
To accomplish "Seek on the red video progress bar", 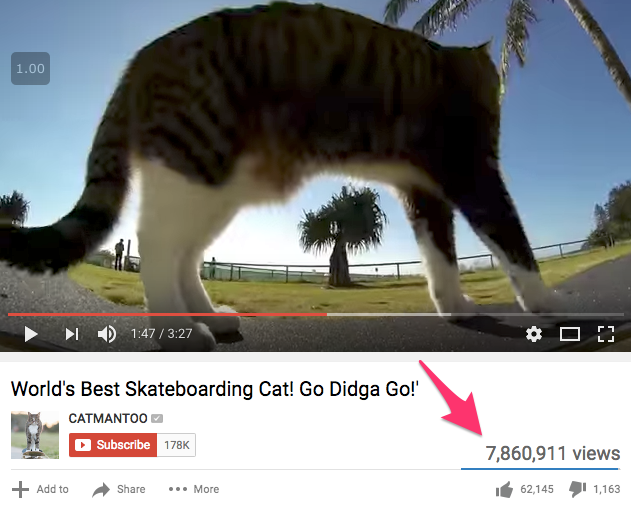I will click(x=167, y=314).
